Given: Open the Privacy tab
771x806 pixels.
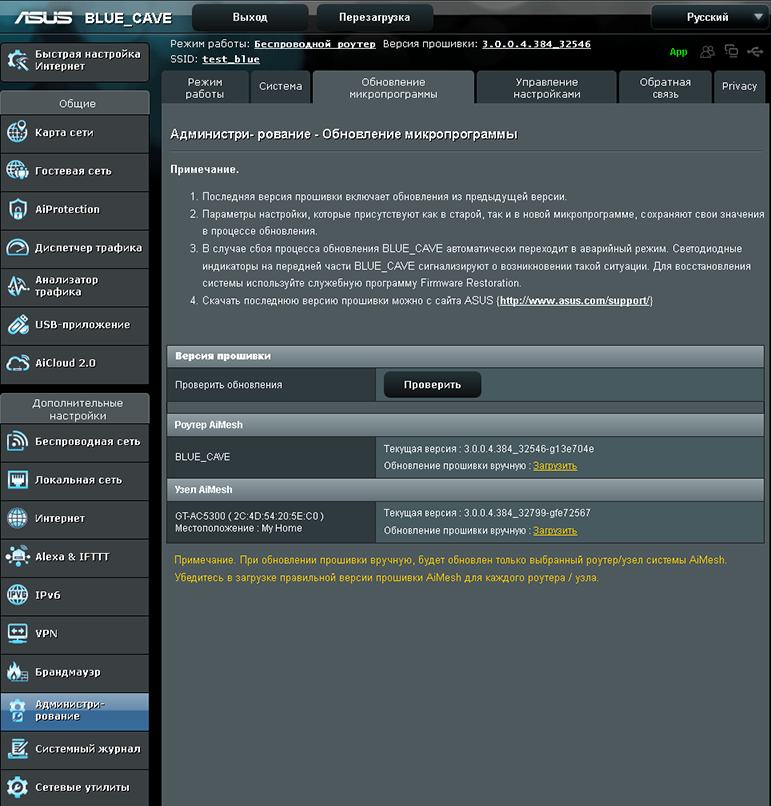Looking at the screenshot, I should [739, 86].
